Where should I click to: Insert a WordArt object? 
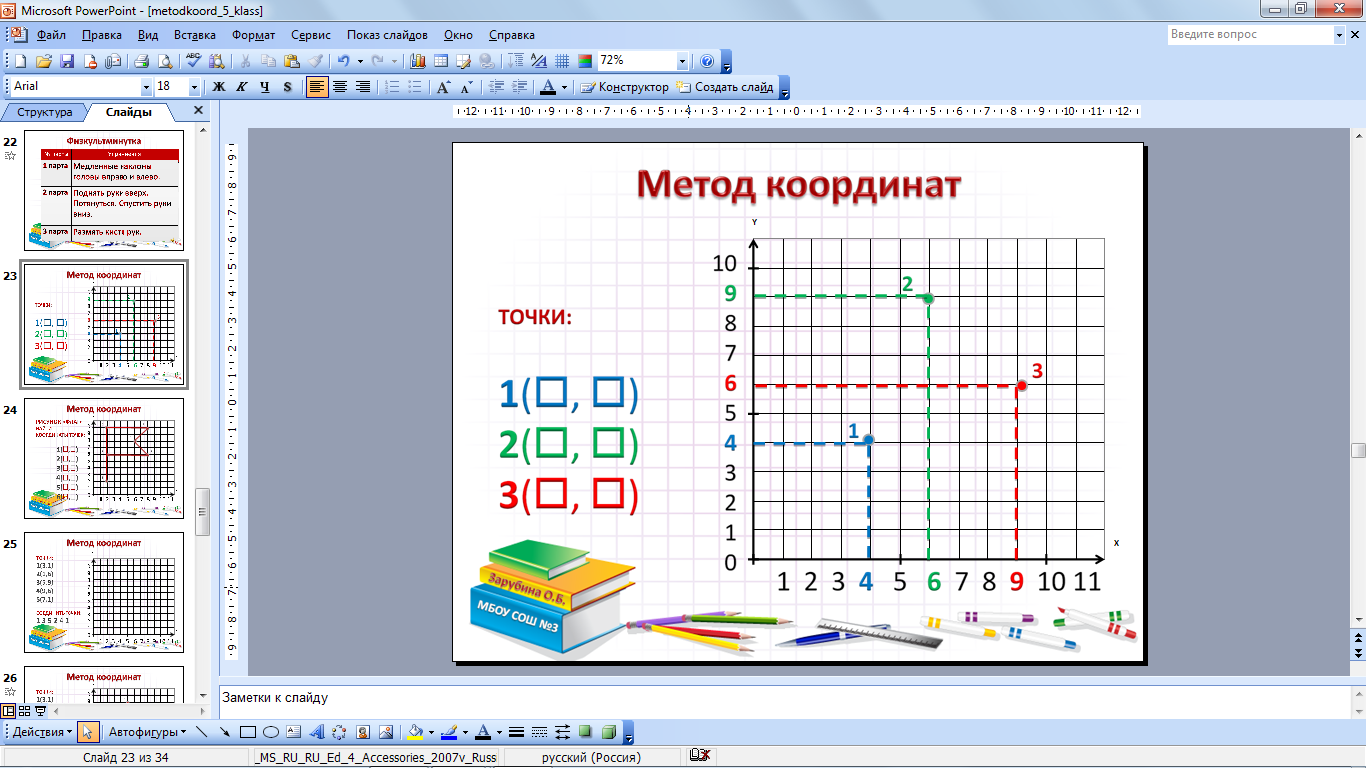(317, 731)
